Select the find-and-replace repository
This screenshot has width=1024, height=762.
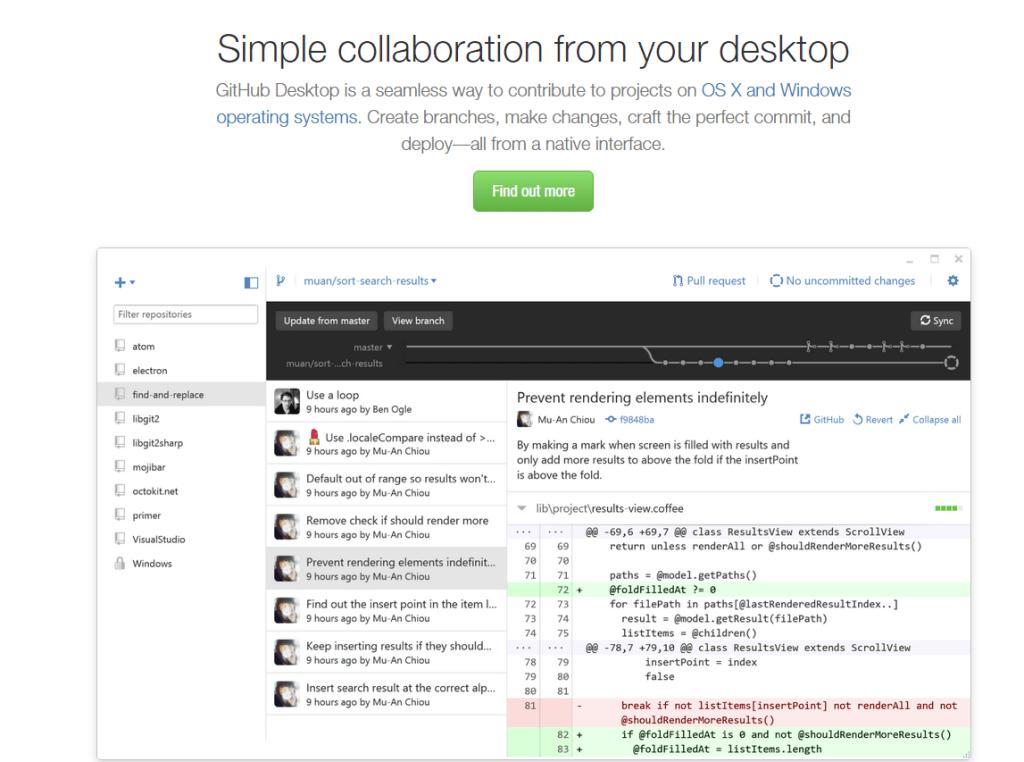coord(182,394)
